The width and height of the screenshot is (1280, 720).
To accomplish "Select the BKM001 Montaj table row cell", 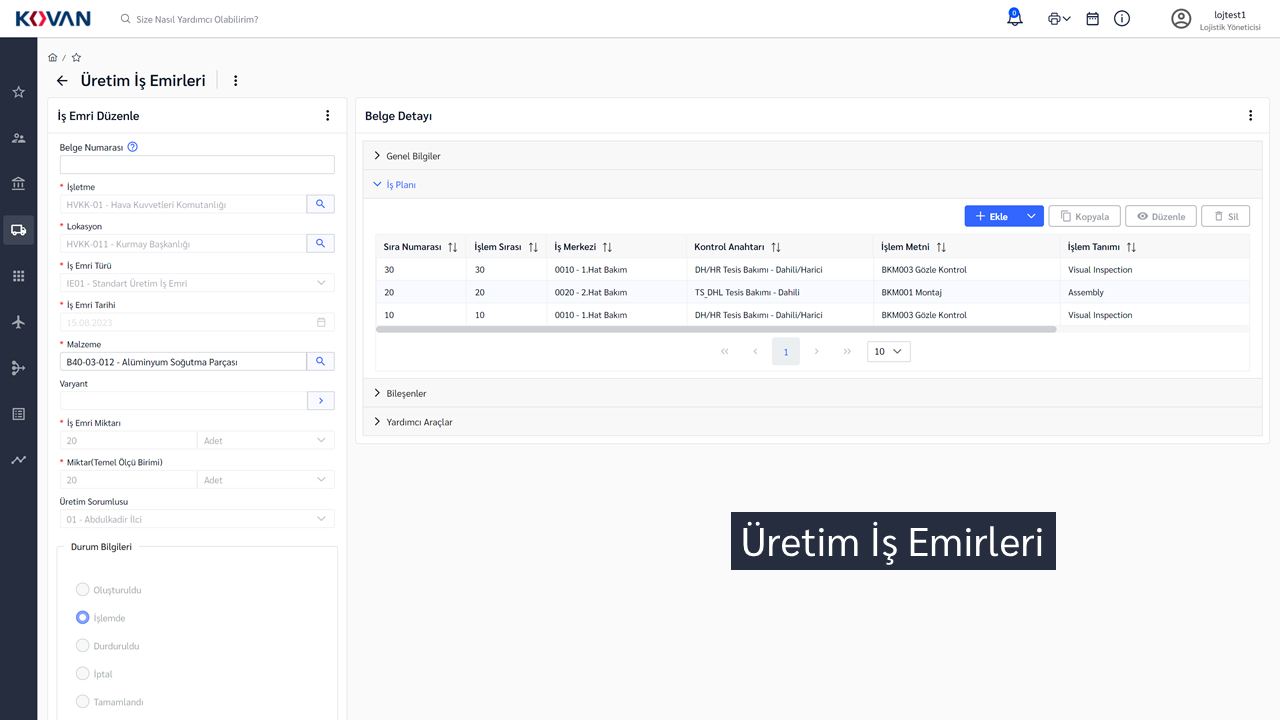I will [966, 292].
